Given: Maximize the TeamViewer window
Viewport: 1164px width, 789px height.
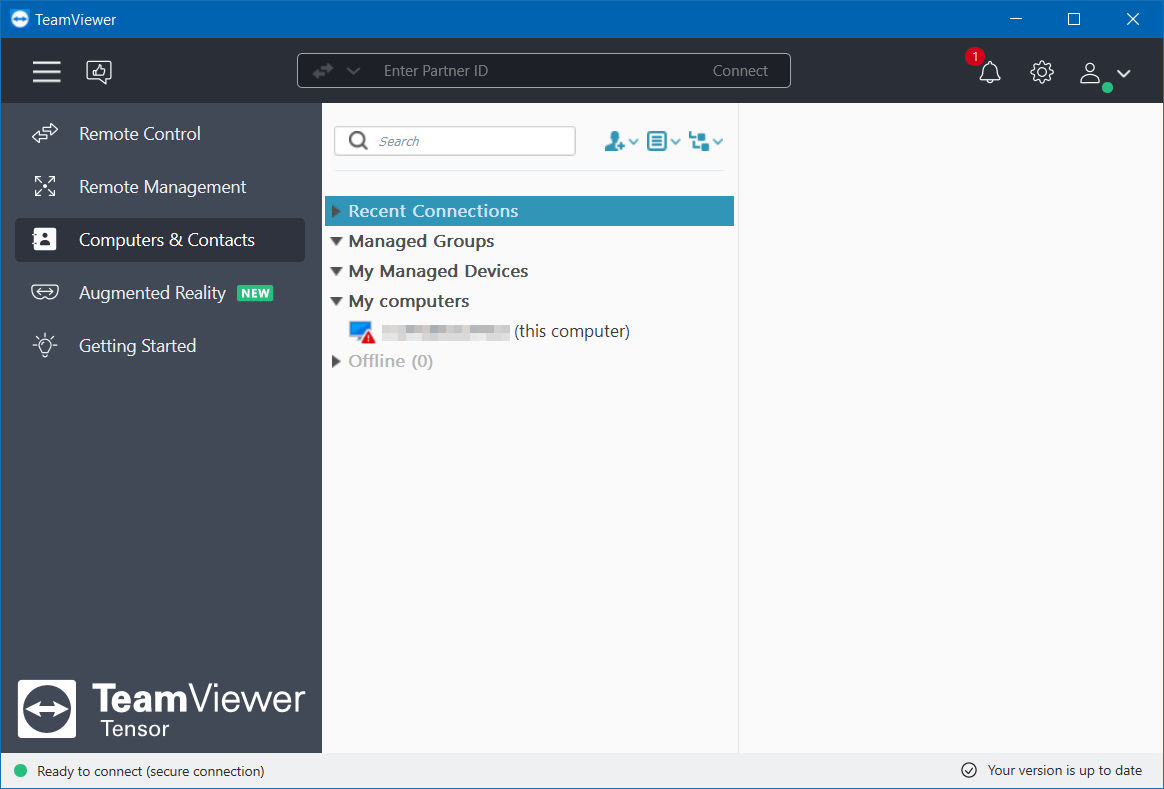Looking at the screenshot, I should pos(1073,19).
